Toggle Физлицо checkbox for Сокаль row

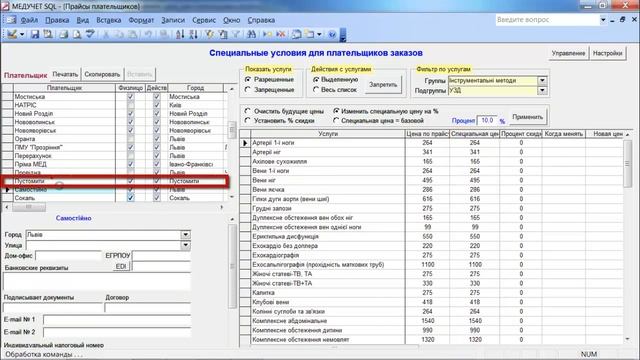coord(130,198)
